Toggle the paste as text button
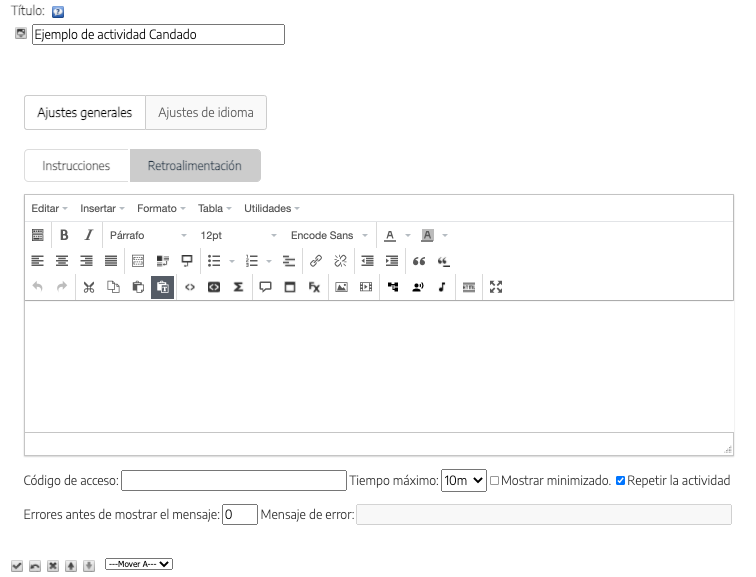Screen dimensions: 756x577 (162, 287)
